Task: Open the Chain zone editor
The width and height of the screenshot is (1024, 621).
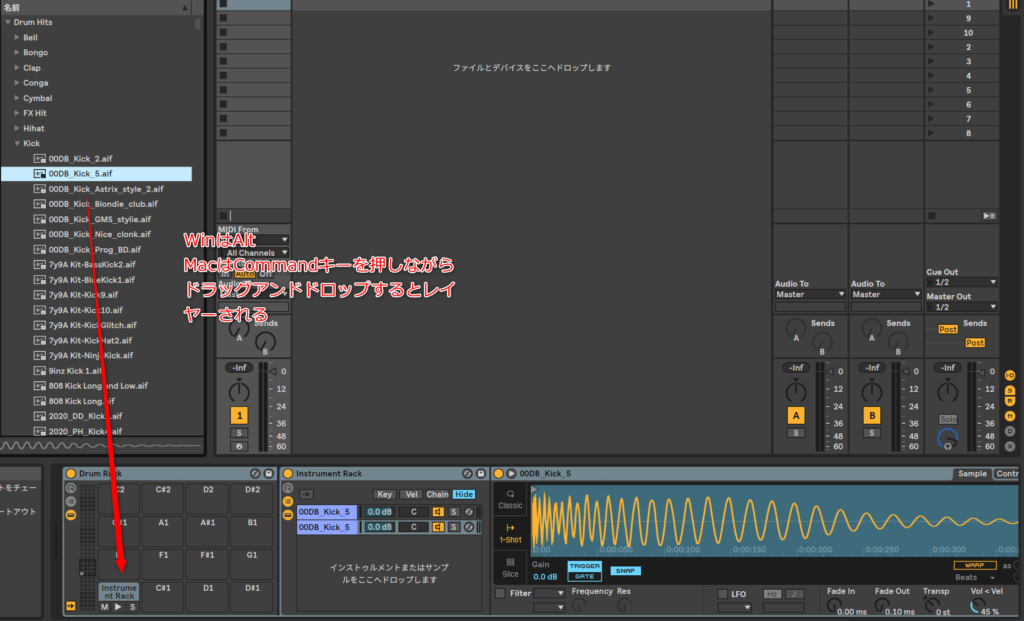Action: 437,494
